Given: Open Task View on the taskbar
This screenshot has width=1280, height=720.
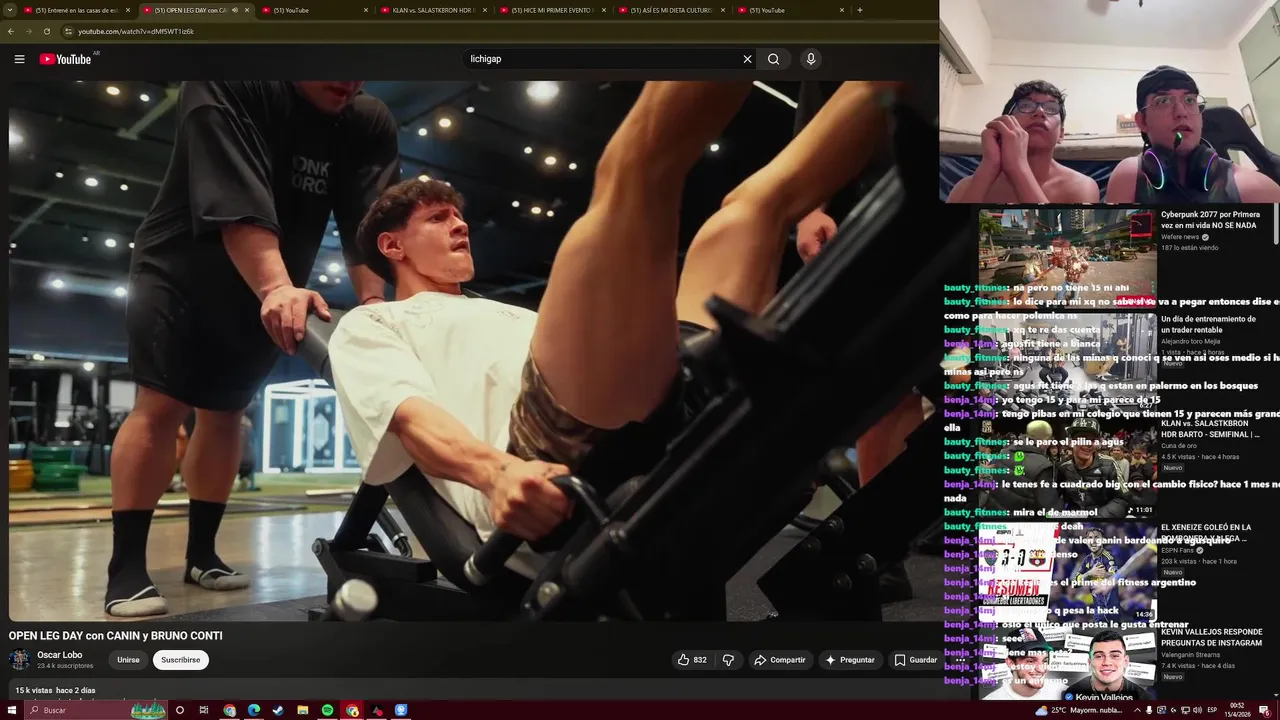Looking at the screenshot, I should (x=204, y=710).
